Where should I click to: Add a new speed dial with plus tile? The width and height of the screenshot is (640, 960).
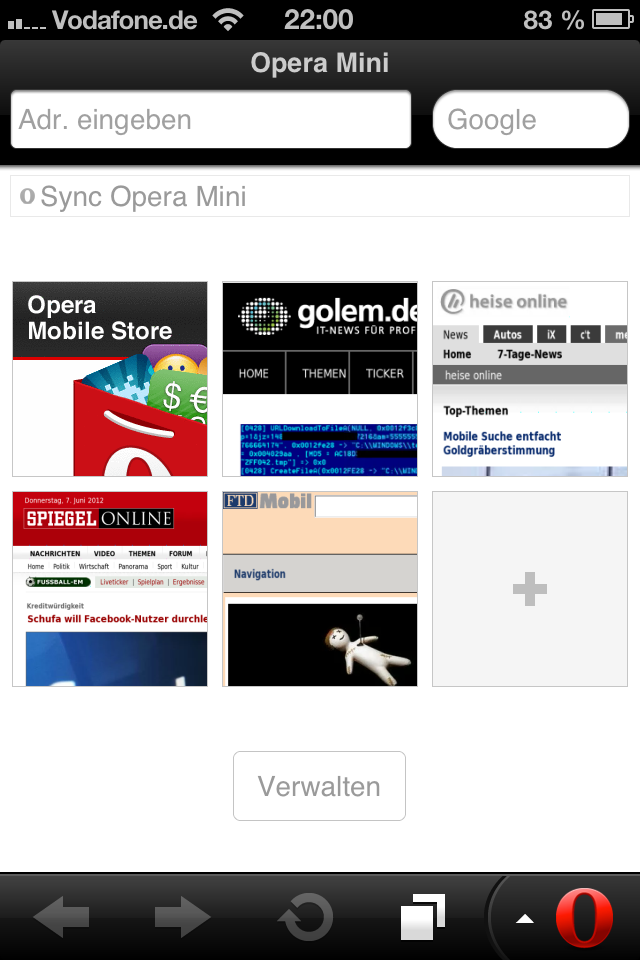click(530, 589)
